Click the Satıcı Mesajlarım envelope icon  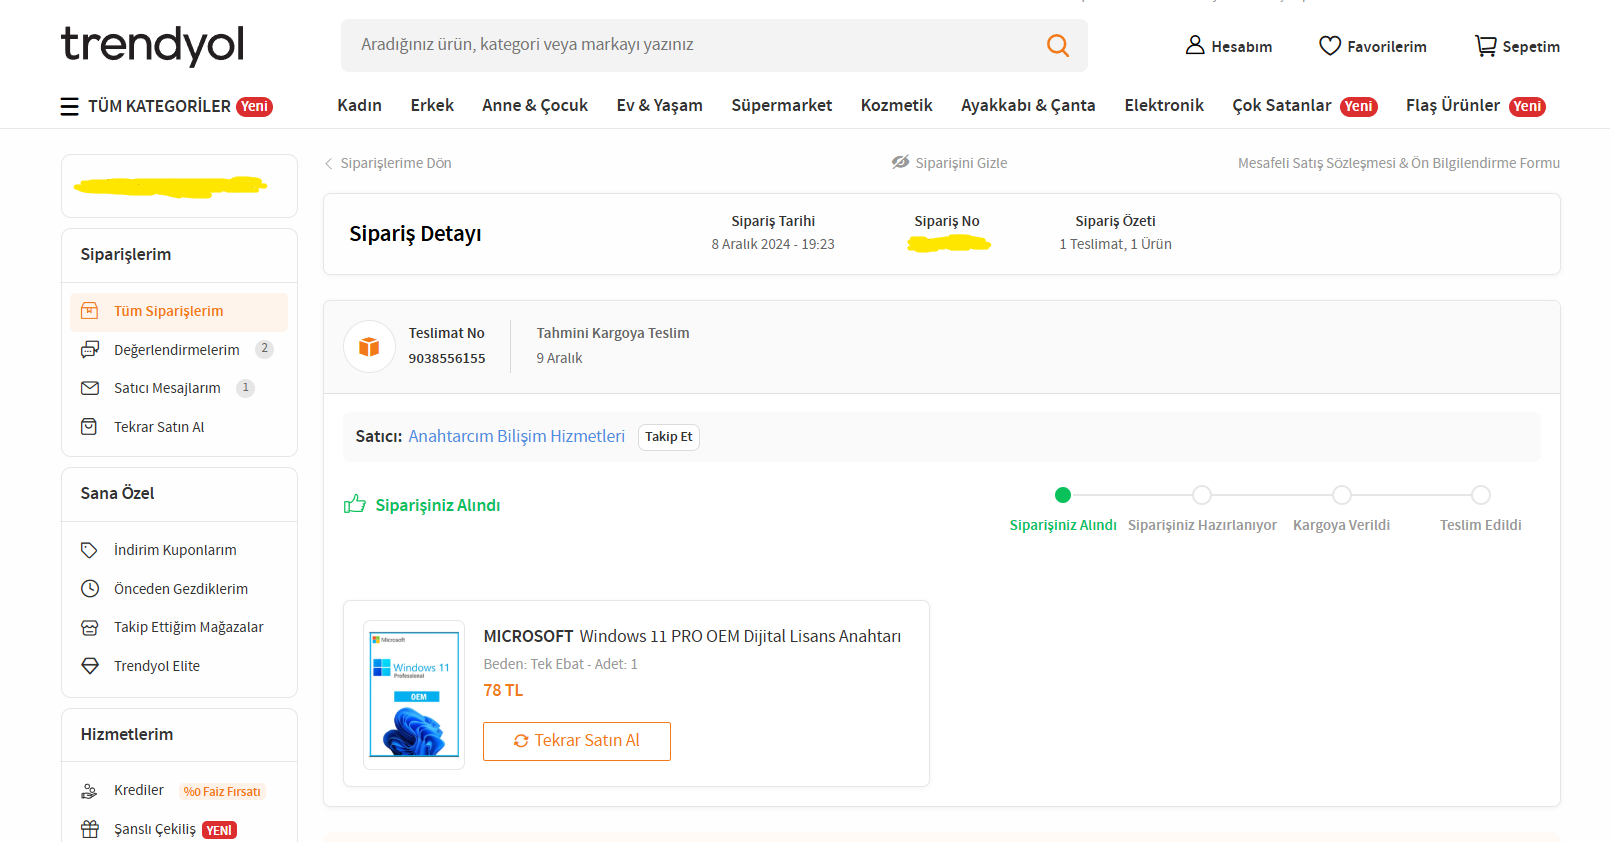pos(90,388)
